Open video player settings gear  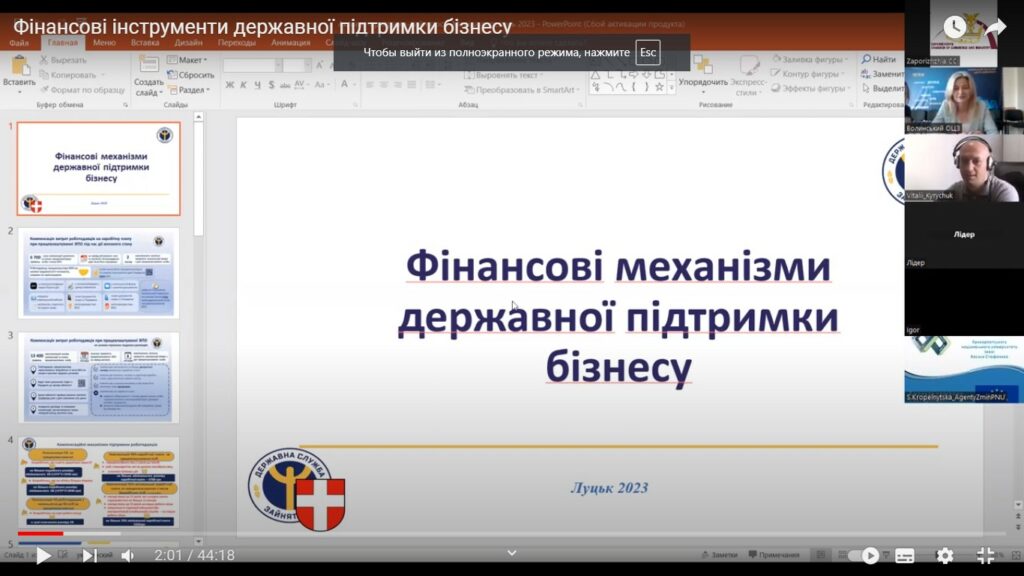[x=945, y=556]
